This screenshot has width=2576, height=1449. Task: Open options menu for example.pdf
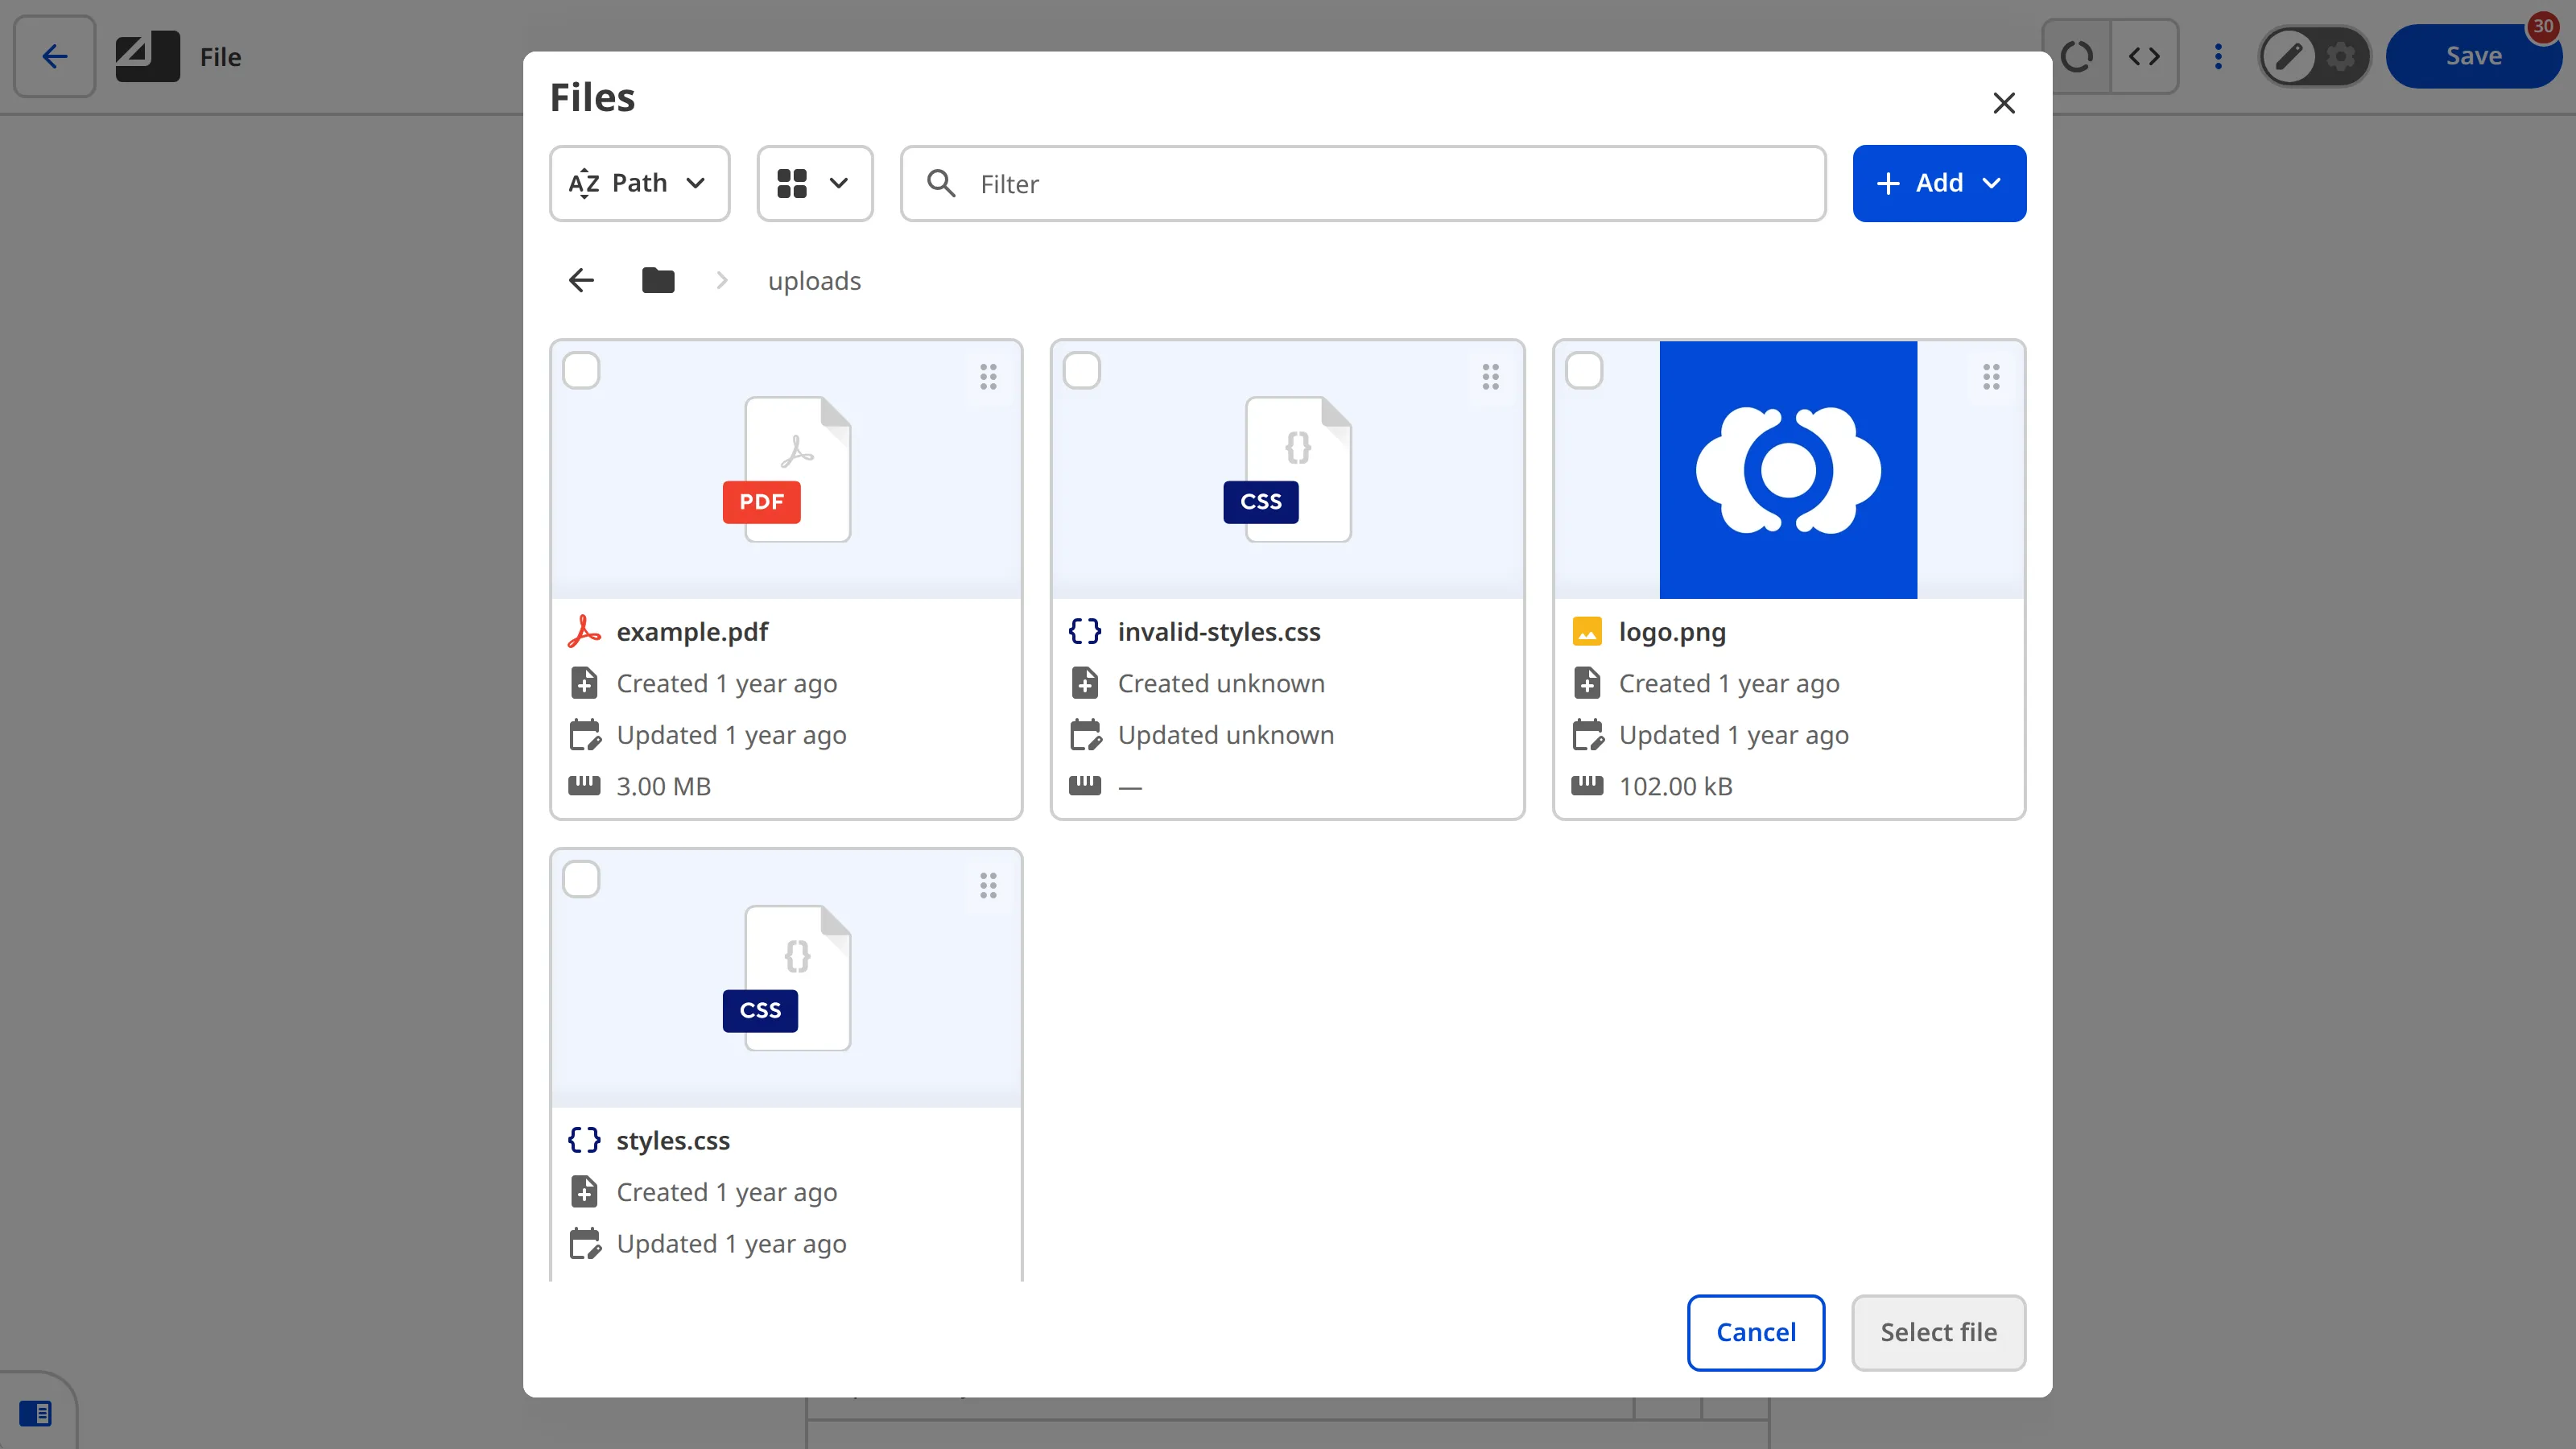click(988, 376)
